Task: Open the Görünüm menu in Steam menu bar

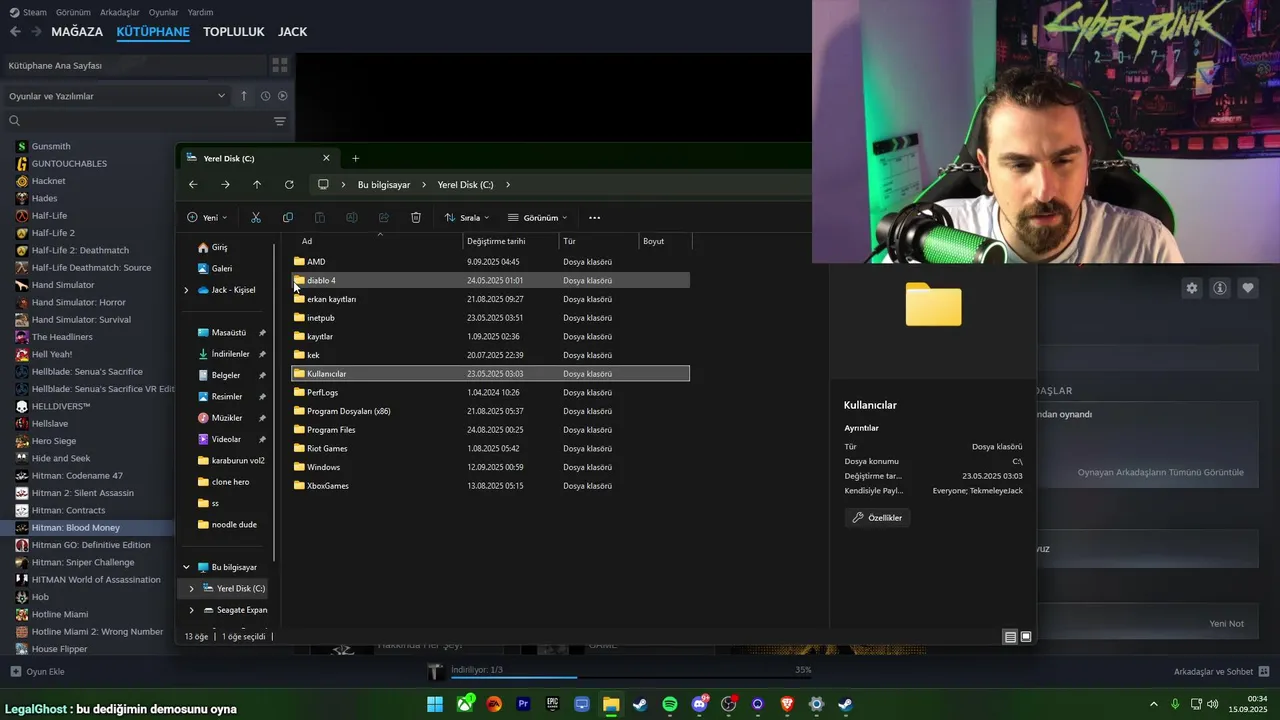Action: pos(74,12)
